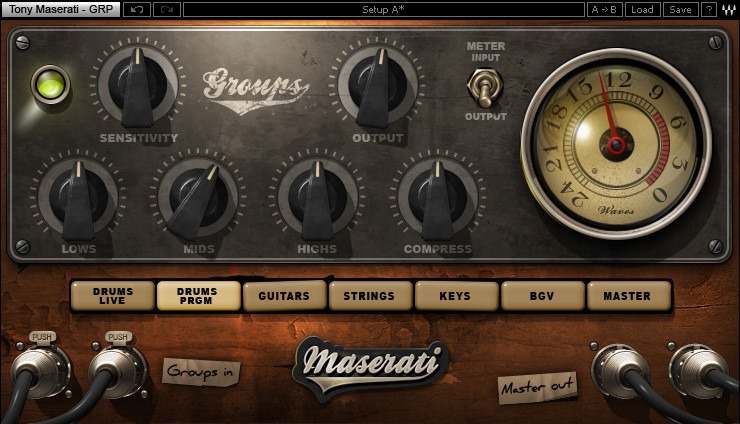Open the Waves logo menu icon
The height and width of the screenshot is (424, 740).
[728, 9]
